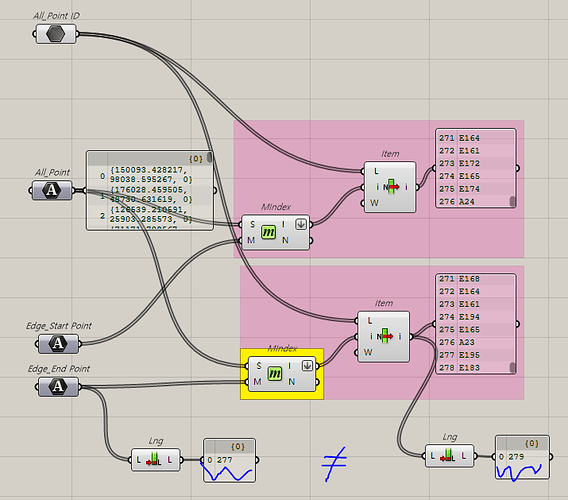The height and width of the screenshot is (500, 568).
Task: Click the left Lng list length icon
Action: (x=154, y=460)
